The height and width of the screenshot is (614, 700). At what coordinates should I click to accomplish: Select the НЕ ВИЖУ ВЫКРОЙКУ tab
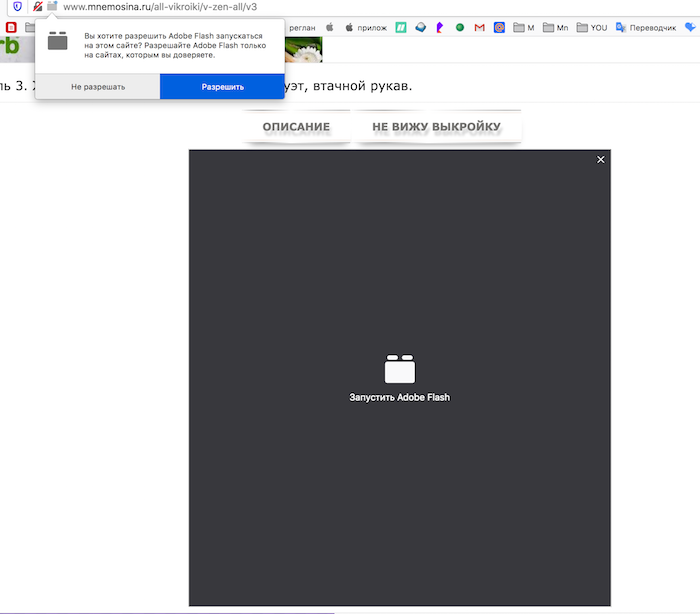tap(436, 127)
